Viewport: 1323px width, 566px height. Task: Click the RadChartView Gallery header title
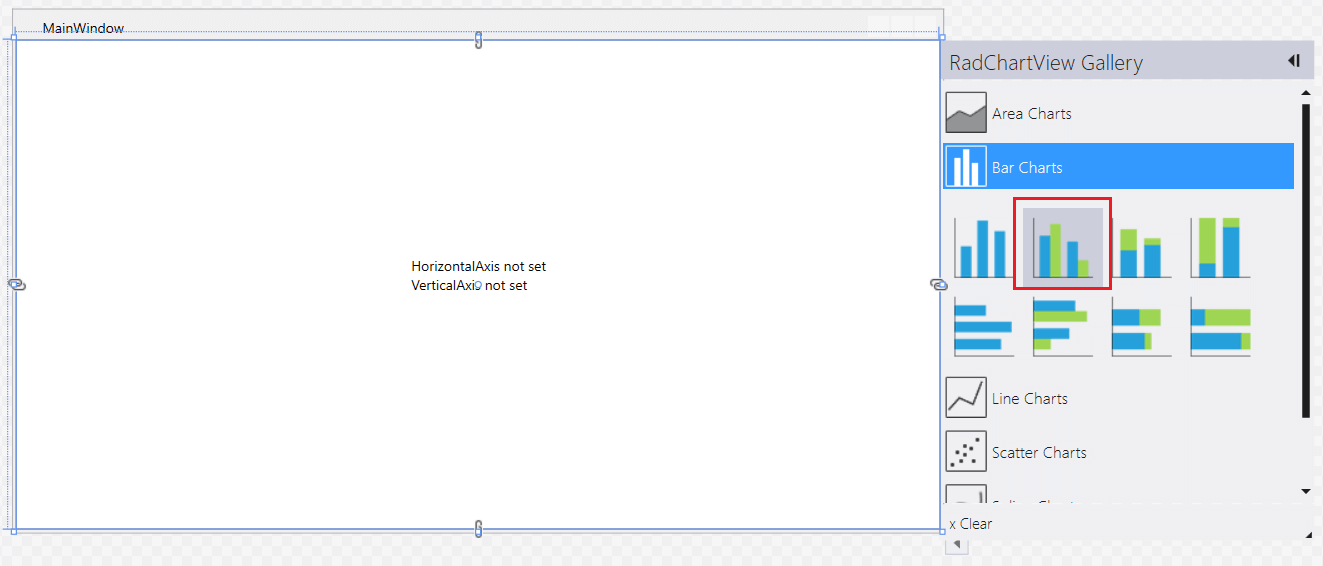point(1046,63)
